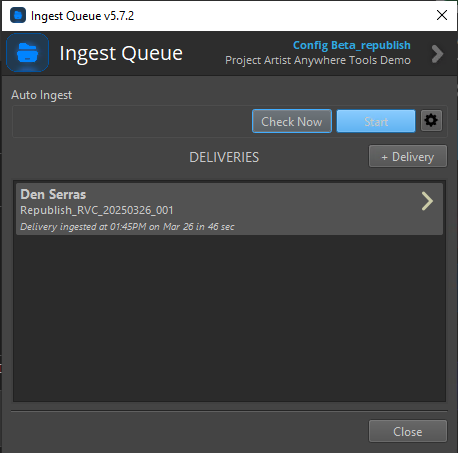458x453 pixels.
Task: Click the small app icon in title bar
Action: pyautogui.click(x=18, y=15)
